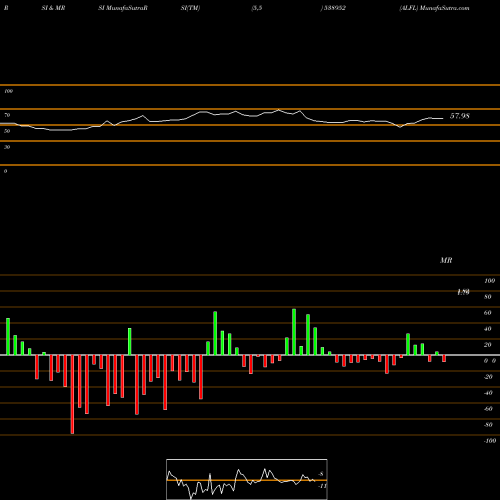Click the 100 label on the RSI axis
The width and height of the screenshot is (500, 500).
click(x=8, y=91)
